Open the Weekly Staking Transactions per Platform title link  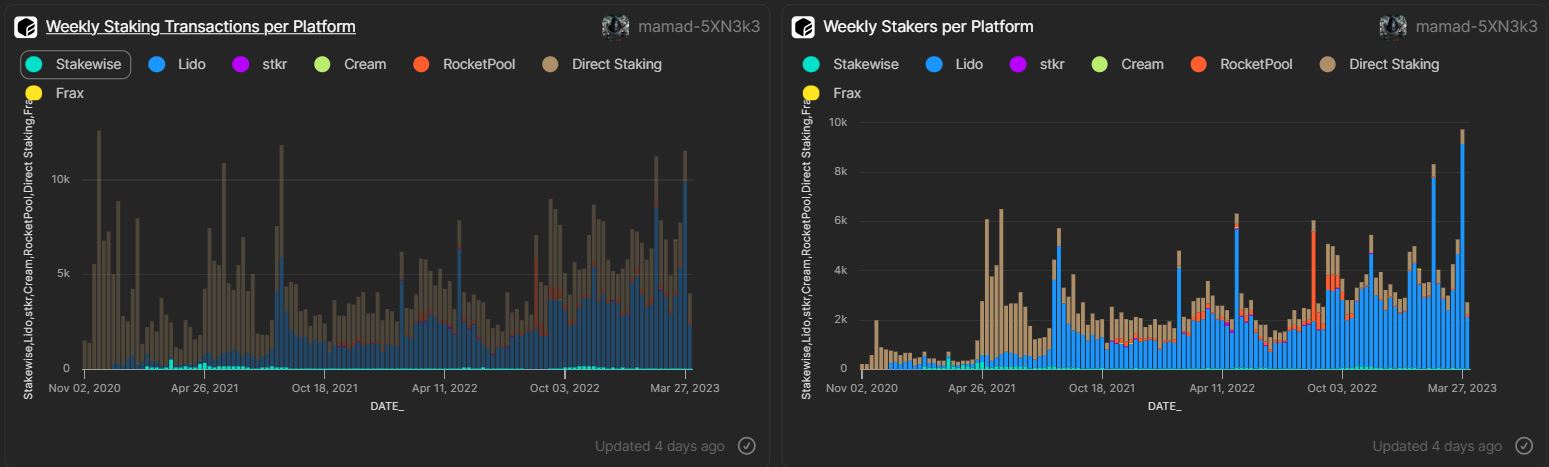(x=200, y=27)
